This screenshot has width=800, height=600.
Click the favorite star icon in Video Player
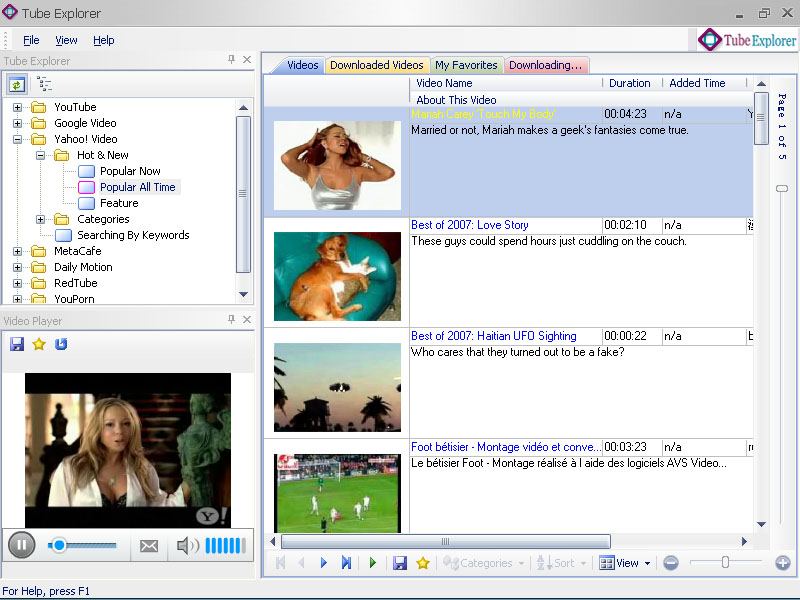coord(39,344)
